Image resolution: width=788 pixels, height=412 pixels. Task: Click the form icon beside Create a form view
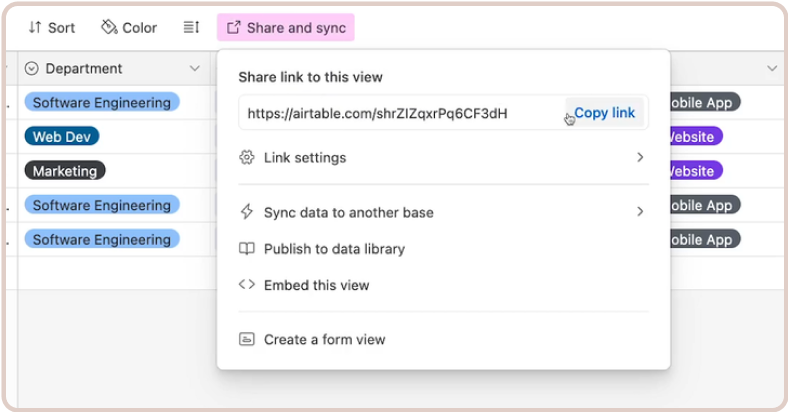pyautogui.click(x=246, y=340)
